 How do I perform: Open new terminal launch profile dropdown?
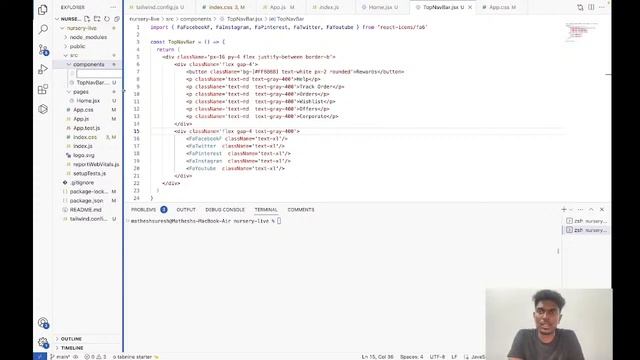tap(571, 209)
